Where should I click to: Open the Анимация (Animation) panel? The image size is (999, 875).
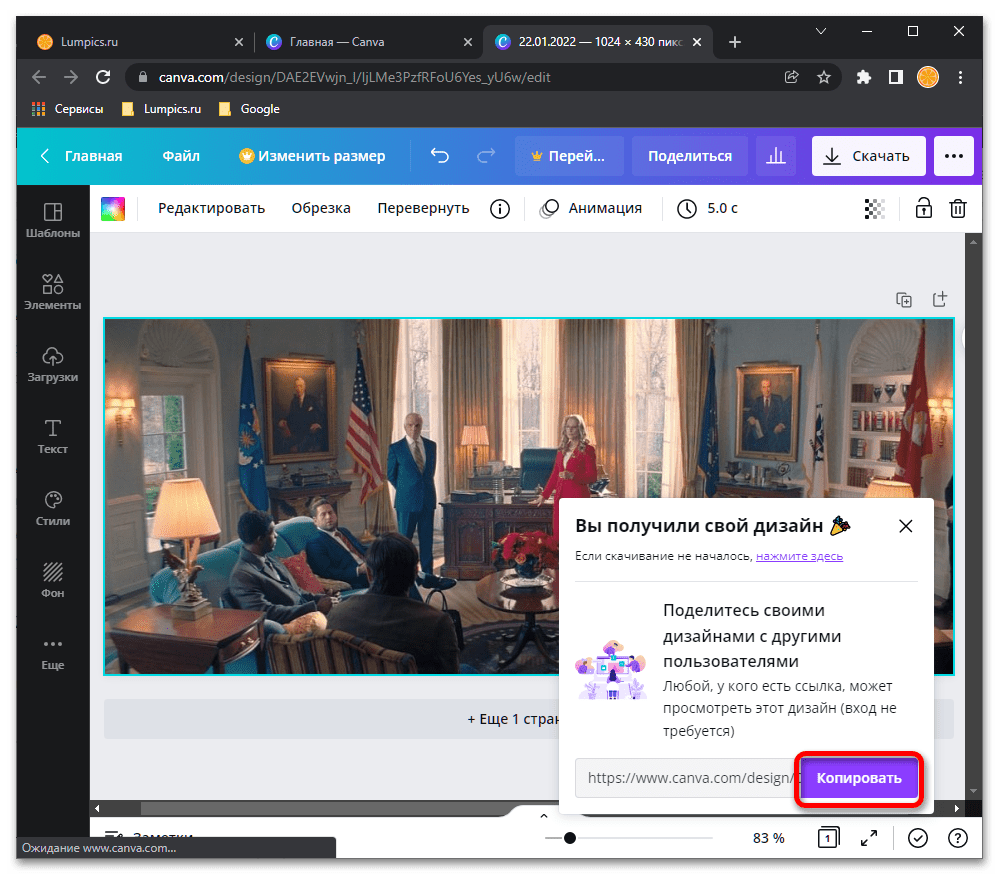(591, 208)
